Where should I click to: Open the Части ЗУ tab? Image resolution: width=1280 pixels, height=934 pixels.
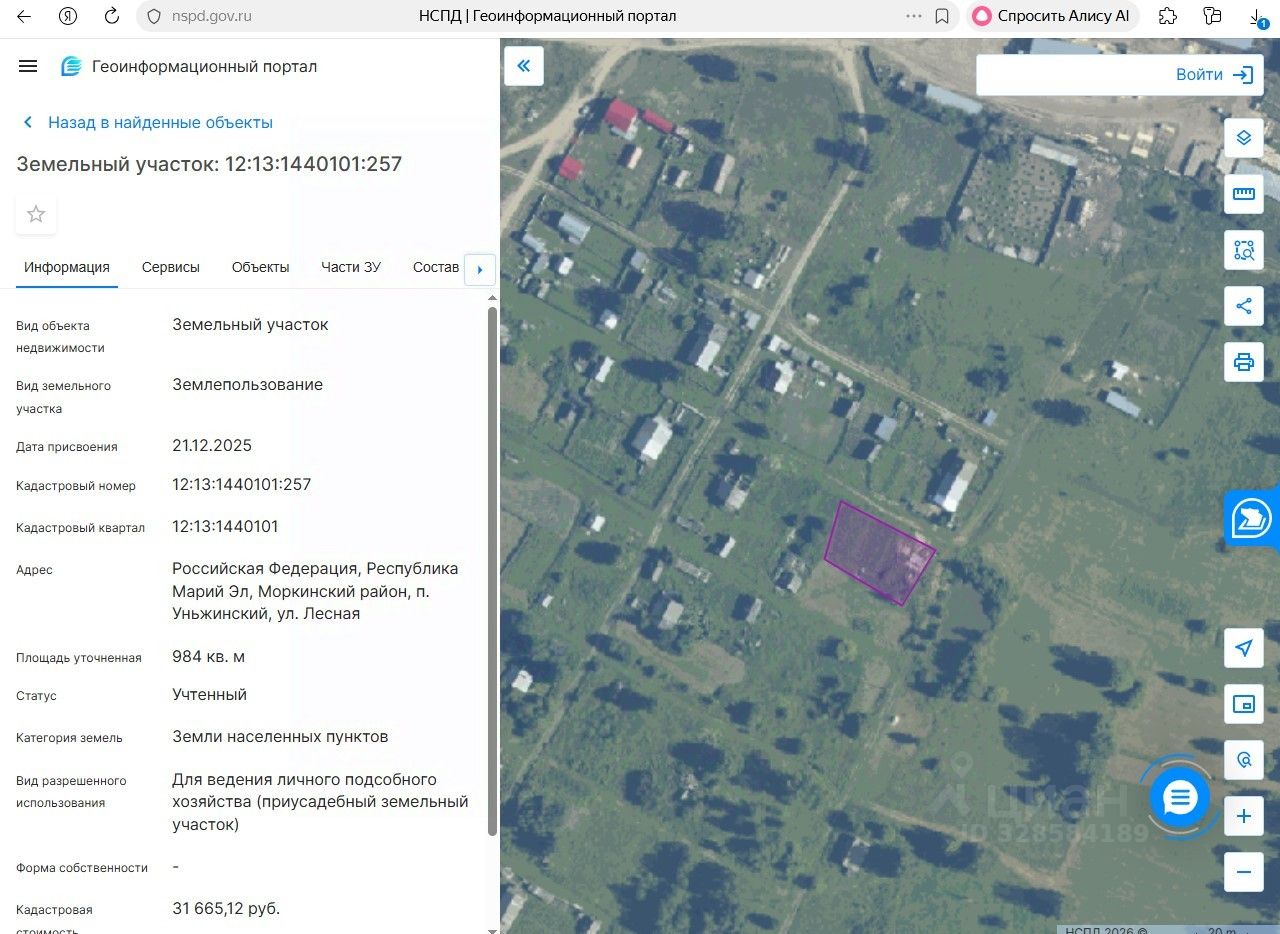351,267
